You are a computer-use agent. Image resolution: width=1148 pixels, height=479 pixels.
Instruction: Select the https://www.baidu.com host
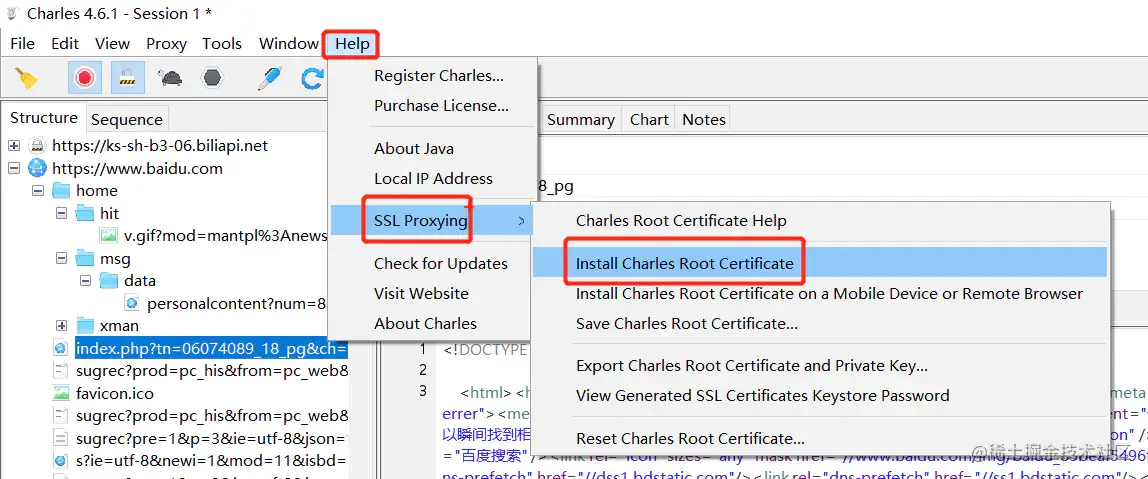137,168
